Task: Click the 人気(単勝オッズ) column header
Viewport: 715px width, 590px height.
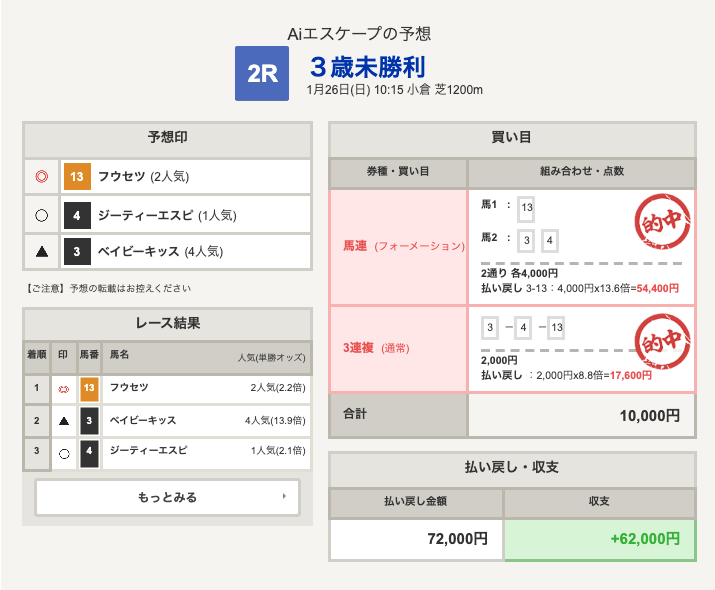Action: (271, 358)
